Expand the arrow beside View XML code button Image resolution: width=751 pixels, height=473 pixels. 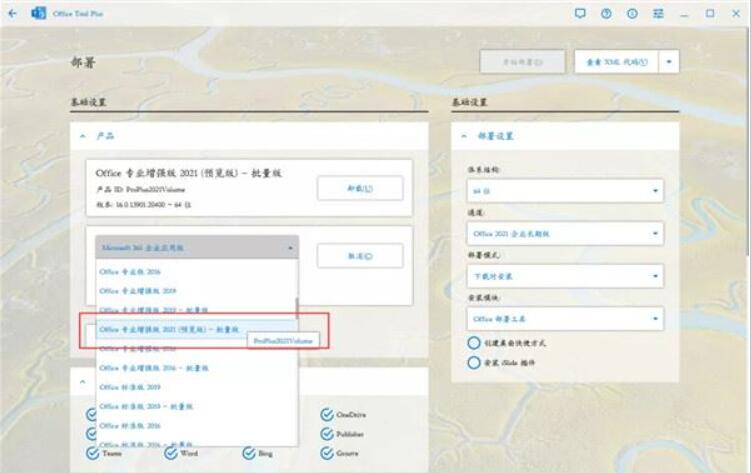[669, 61]
